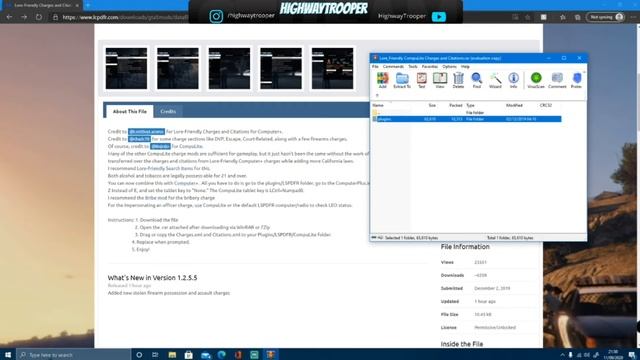Click the Comment icon in WinRAR toolbar
The width and height of the screenshot is (640, 360).
[557, 80]
